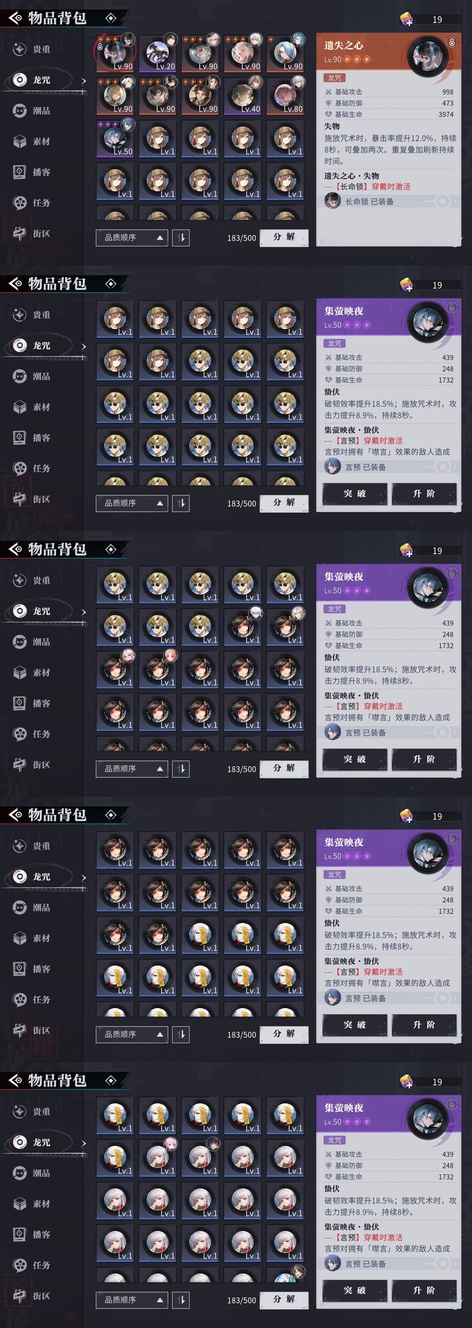
Task: Toggle sort order arrow in the bottommost panel
Action: [181, 1299]
